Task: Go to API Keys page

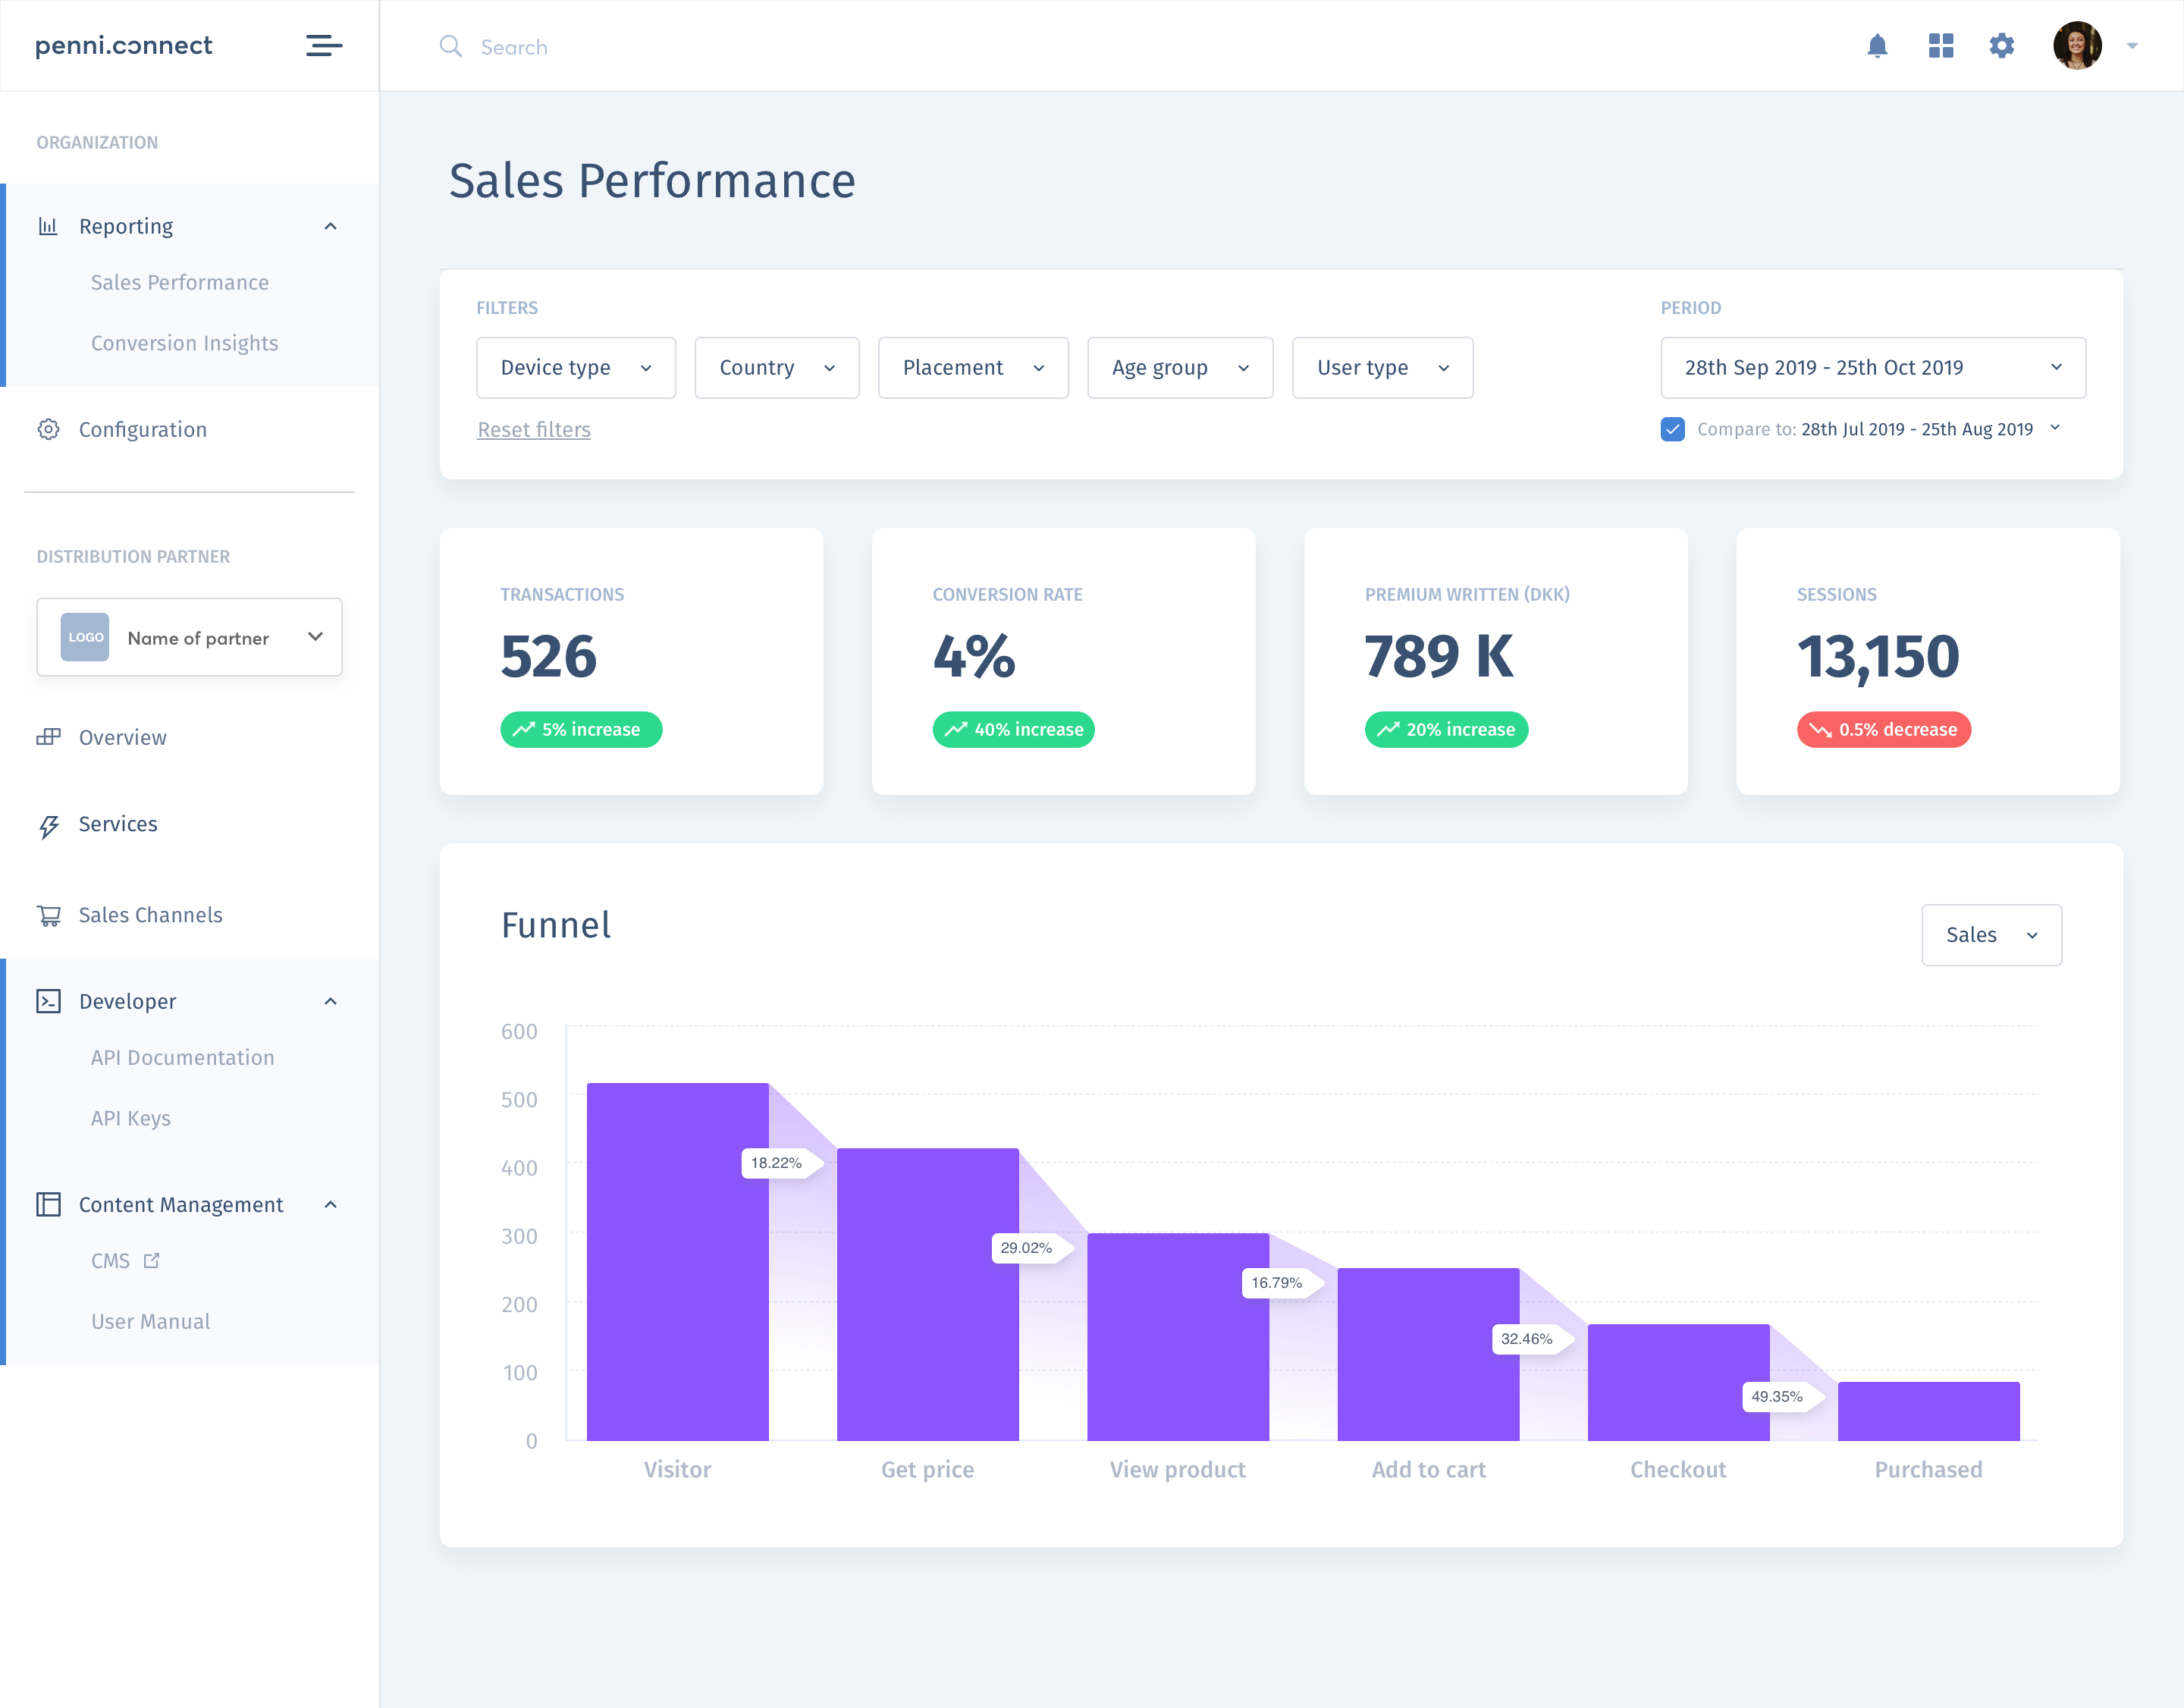Action: 131,1118
